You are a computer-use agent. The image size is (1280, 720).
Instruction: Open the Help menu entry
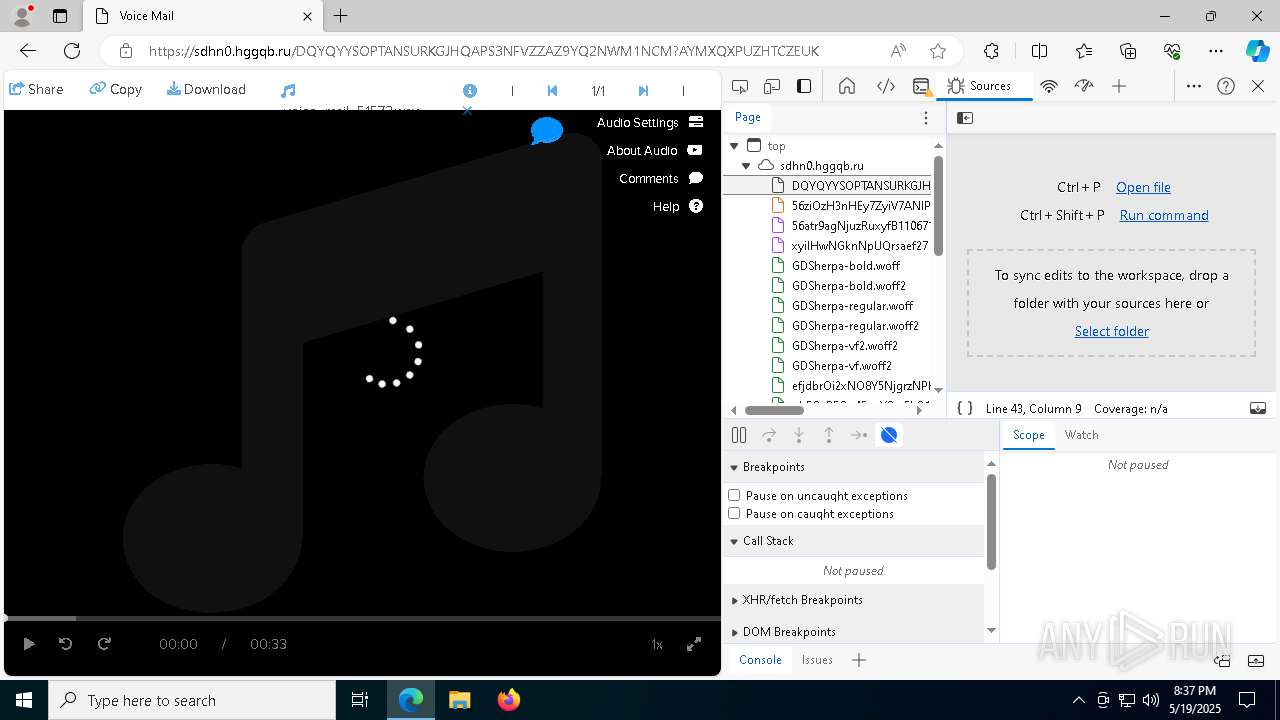(x=678, y=206)
